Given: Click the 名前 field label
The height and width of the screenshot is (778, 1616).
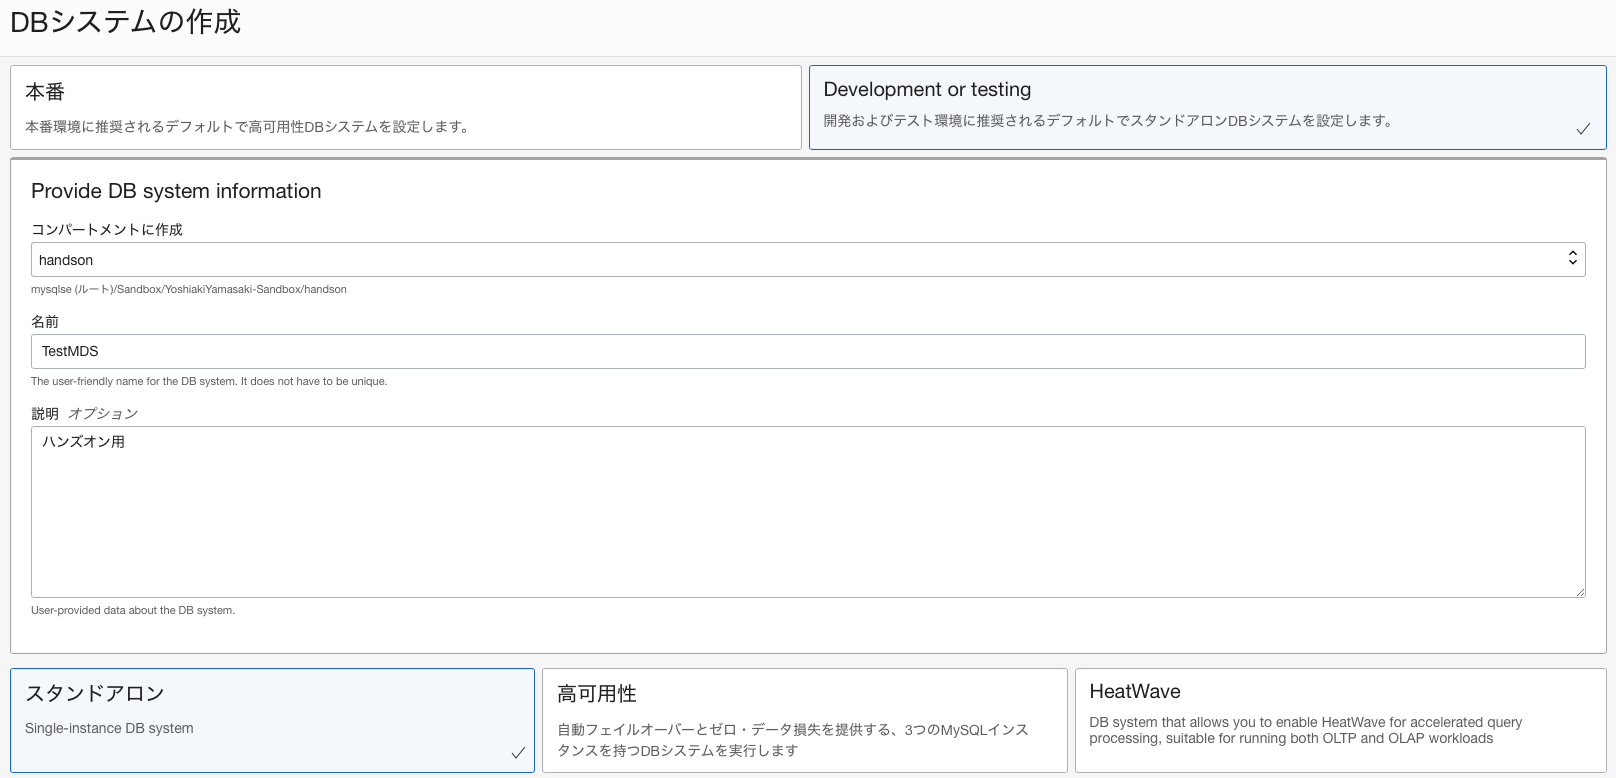Looking at the screenshot, I should tap(45, 322).
